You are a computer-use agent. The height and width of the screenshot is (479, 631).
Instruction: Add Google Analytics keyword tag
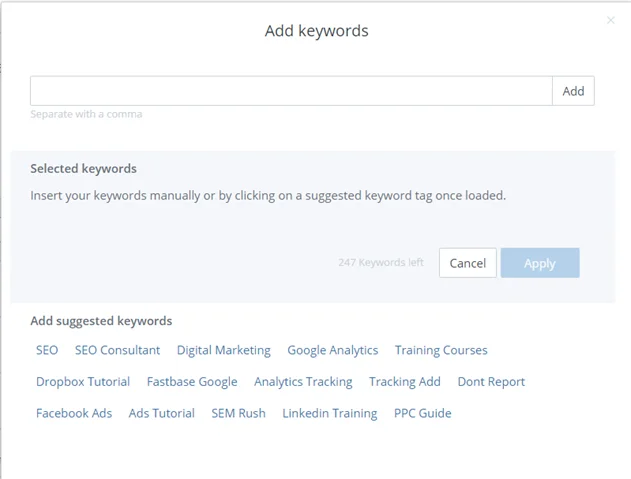333,350
